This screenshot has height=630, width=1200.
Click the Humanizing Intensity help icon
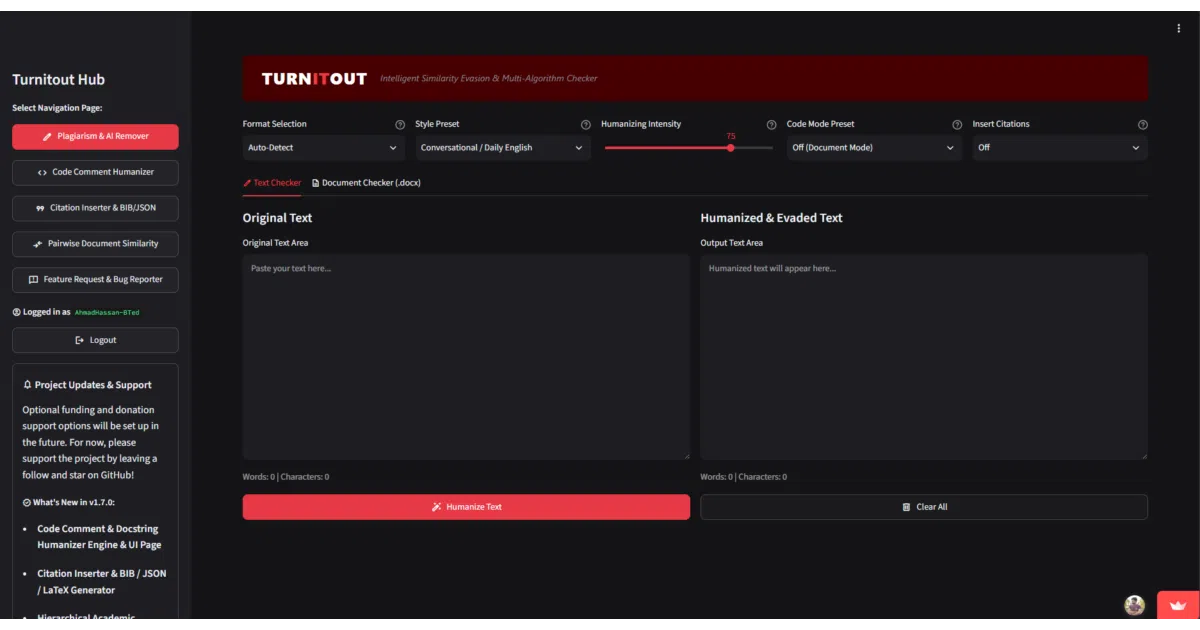(771, 125)
